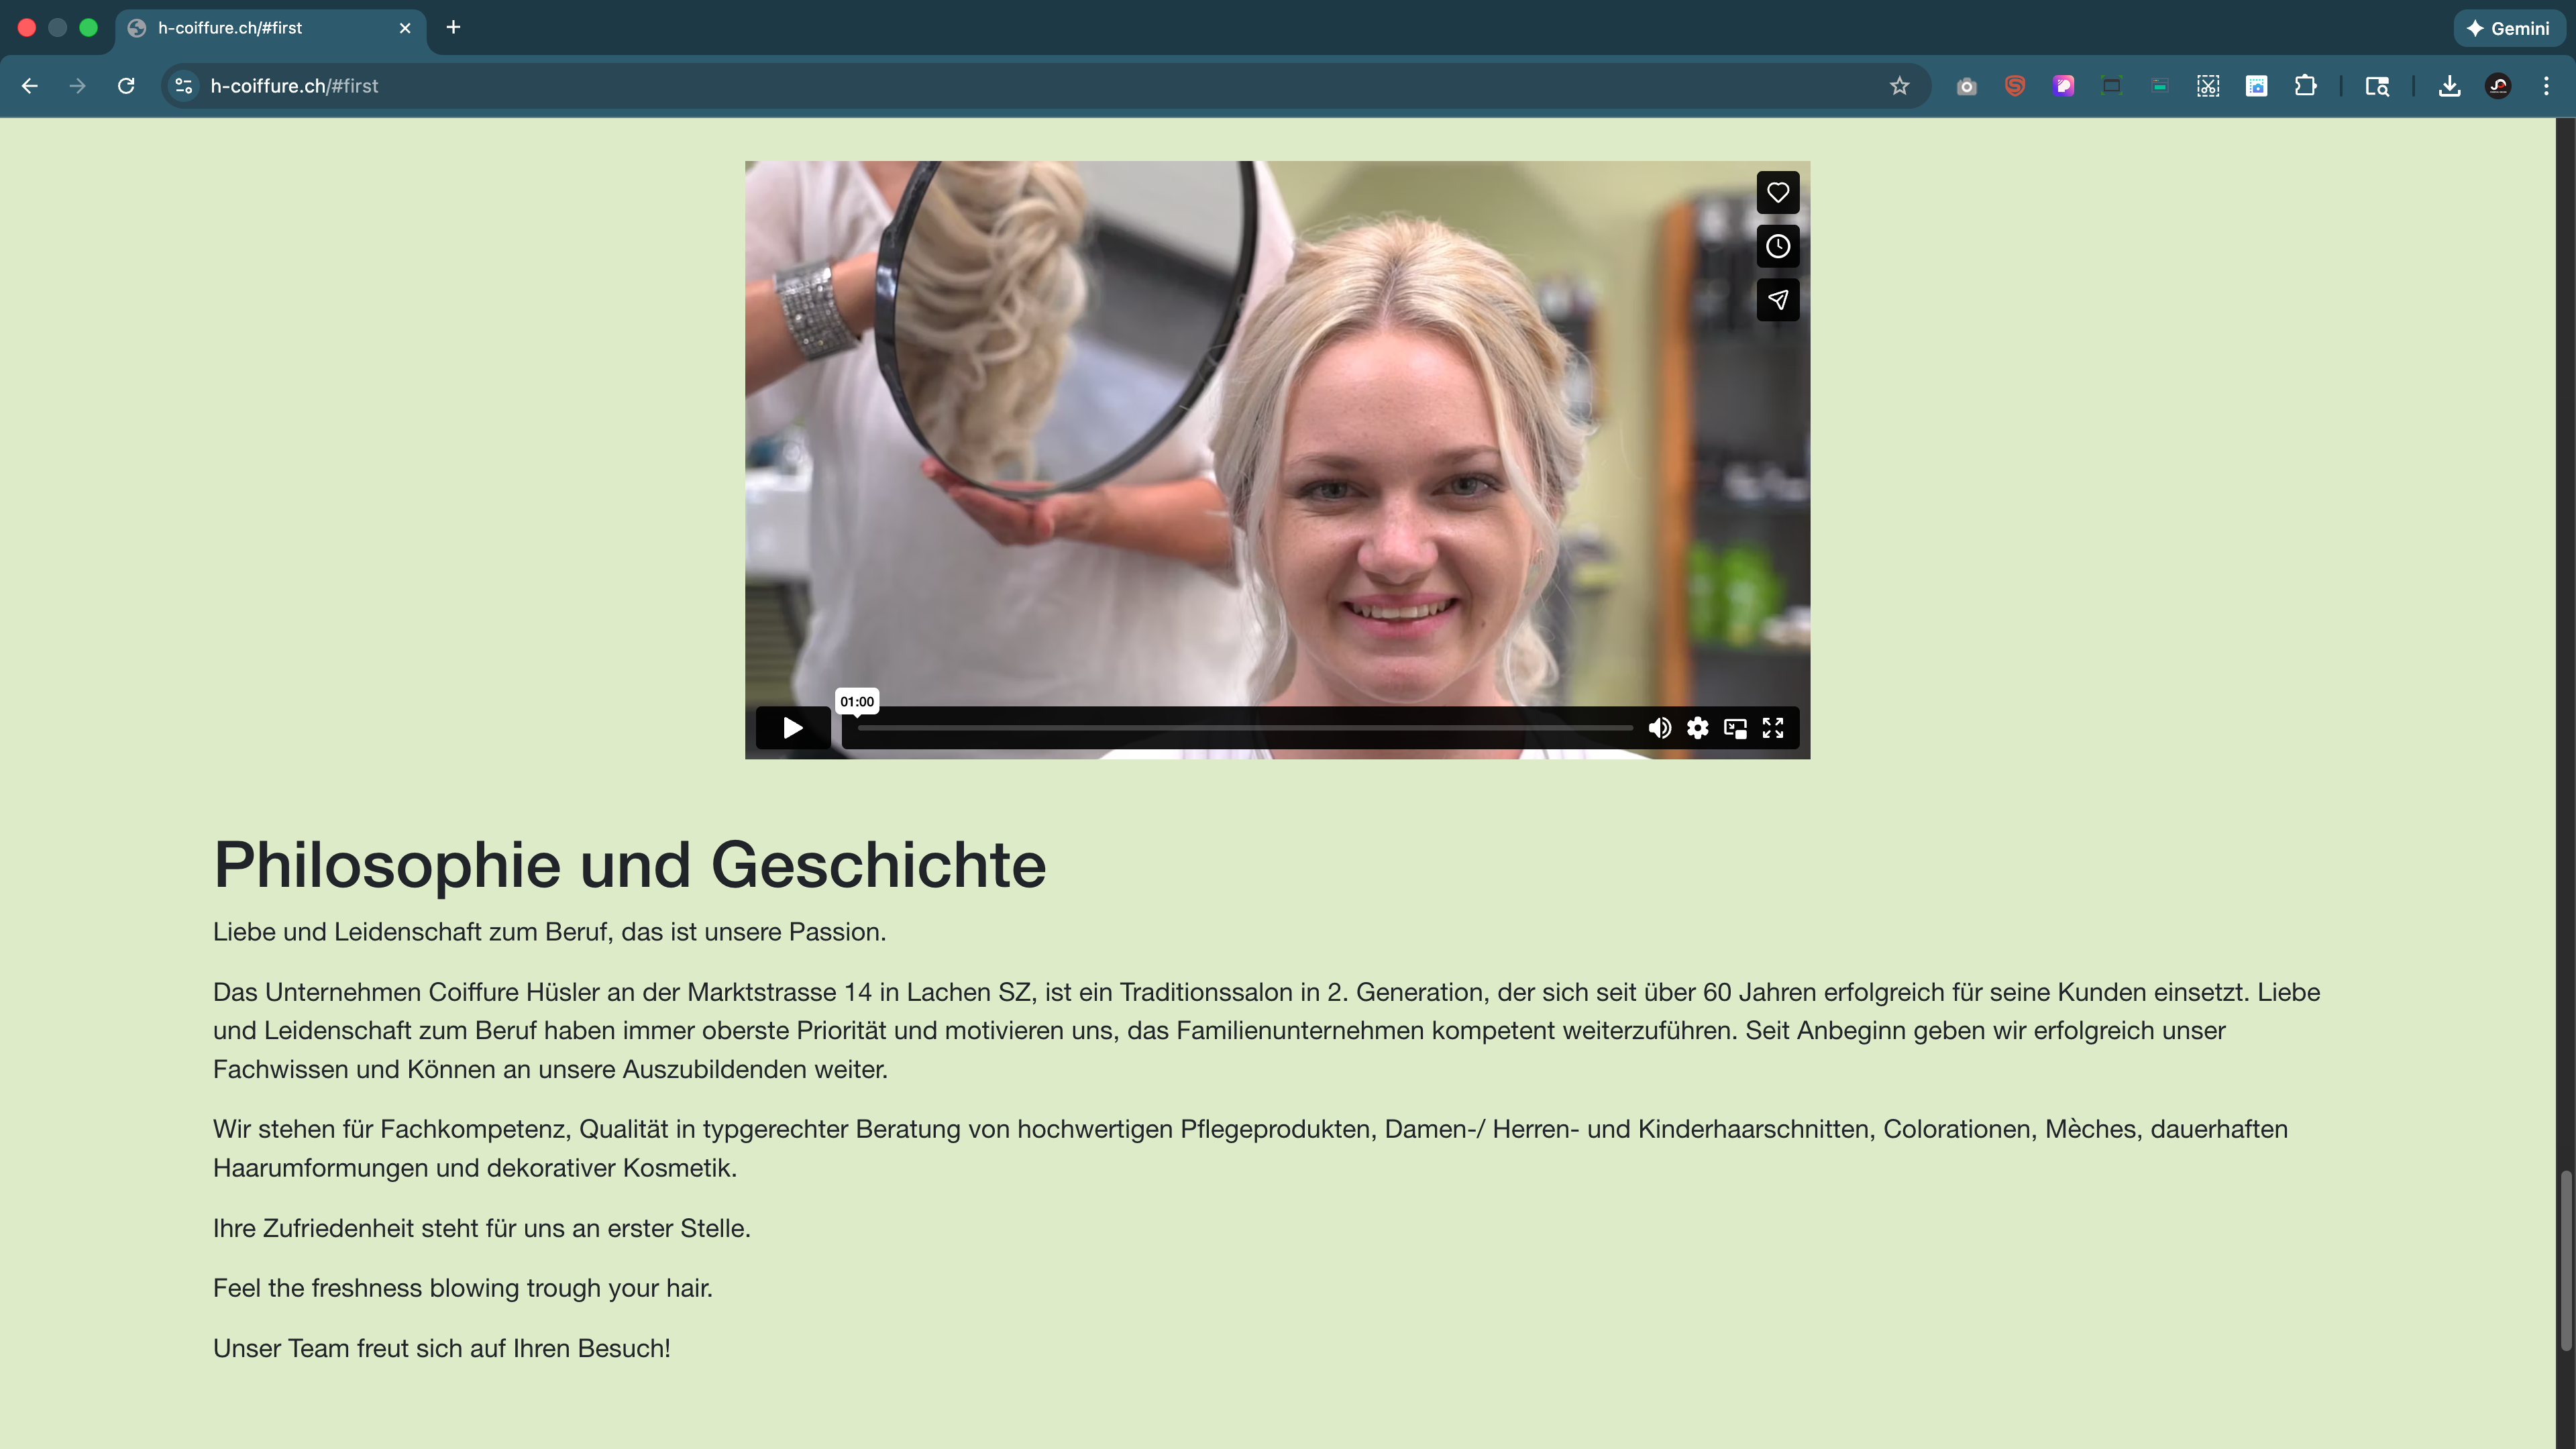View site information next to the URL
The height and width of the screenshot is (1449, 2576).
[184, 86]
